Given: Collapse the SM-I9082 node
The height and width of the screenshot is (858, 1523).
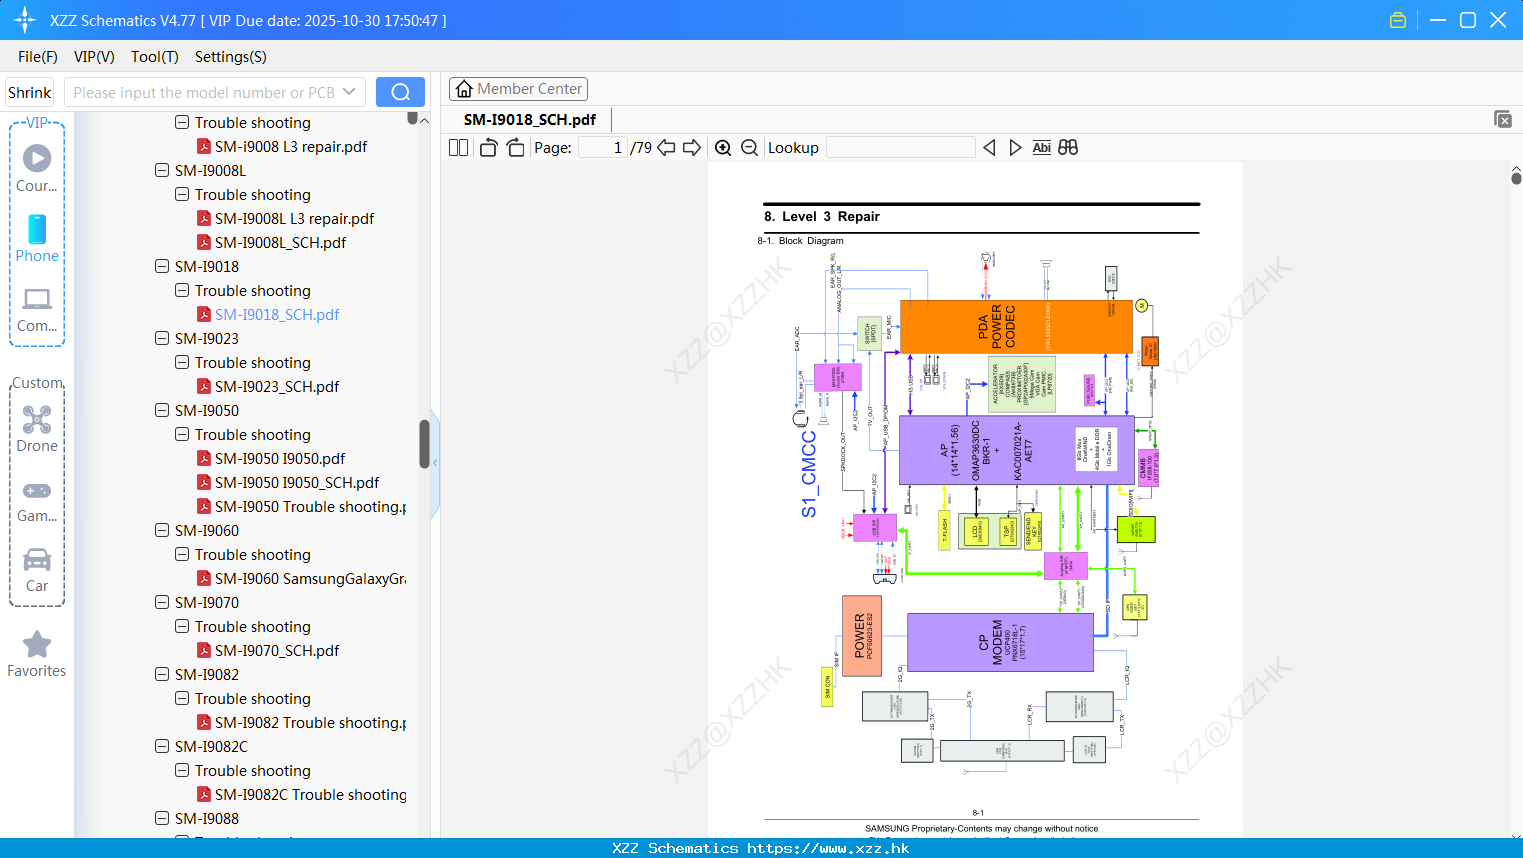Looking at the screenshot, I should 162,674.
